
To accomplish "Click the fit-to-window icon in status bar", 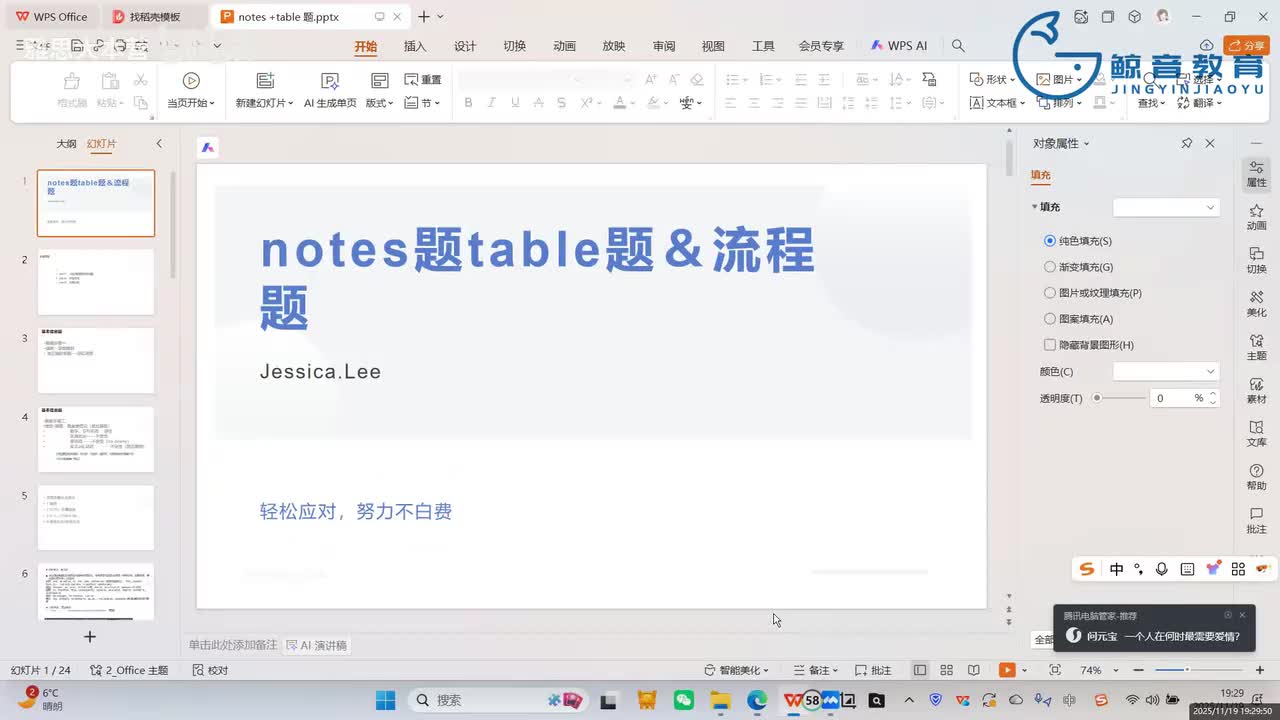I will [1055, 670].
